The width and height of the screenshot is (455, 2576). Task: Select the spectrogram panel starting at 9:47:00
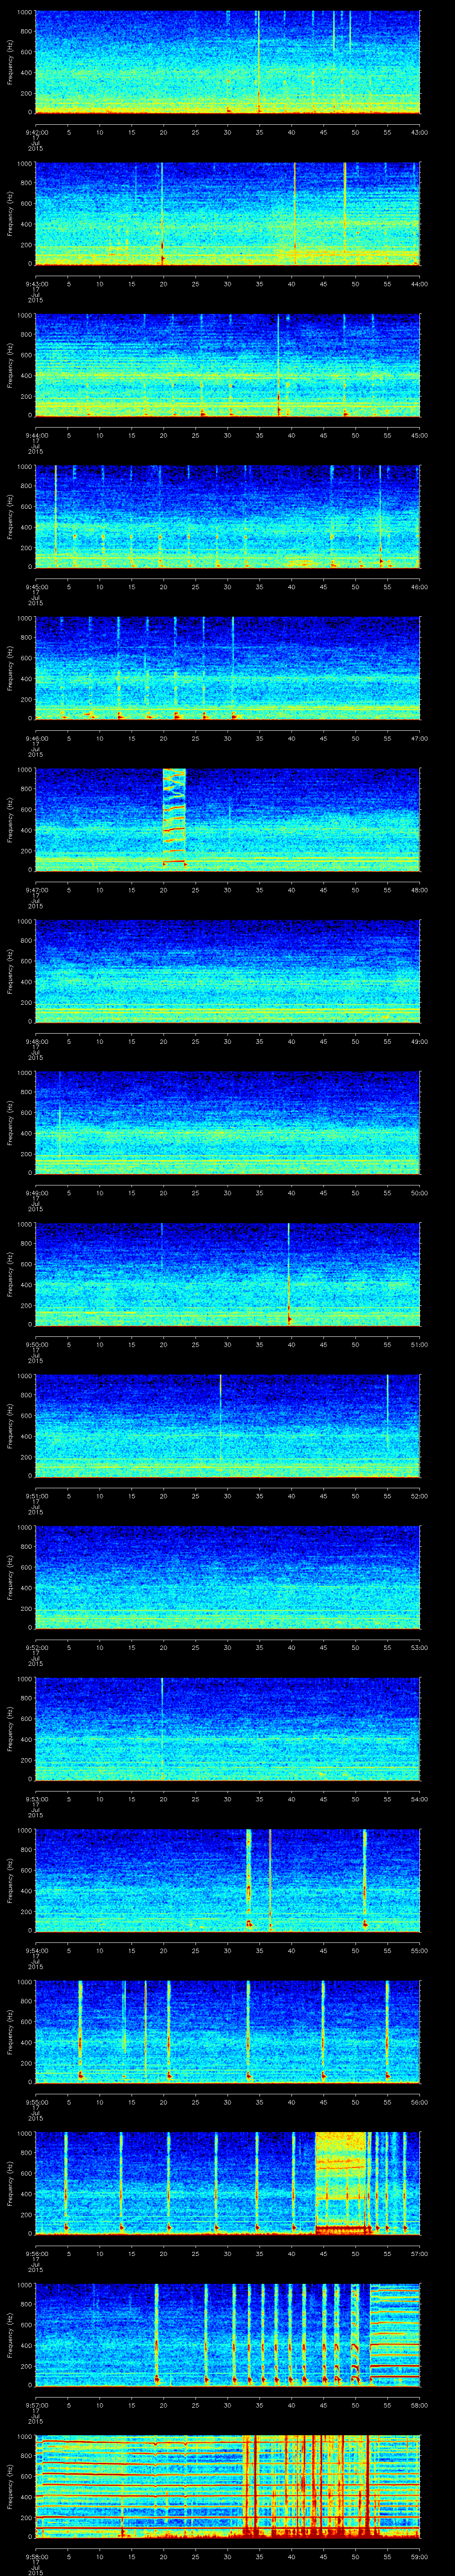[228, 819]
